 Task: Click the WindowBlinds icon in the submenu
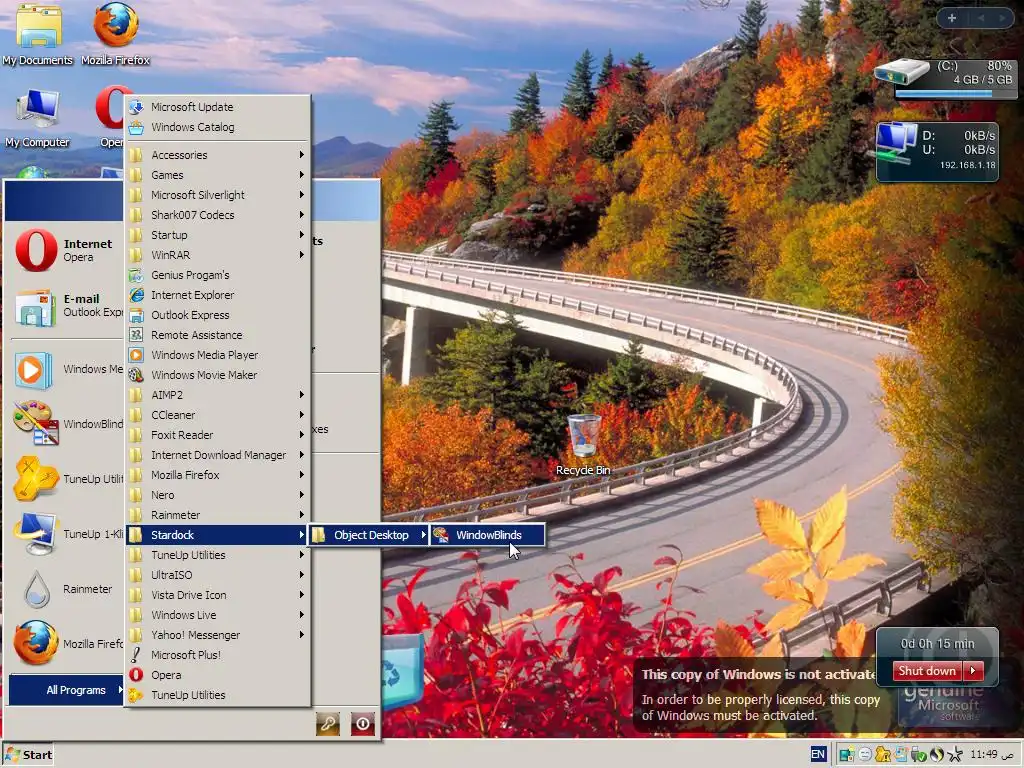point(441,535)
